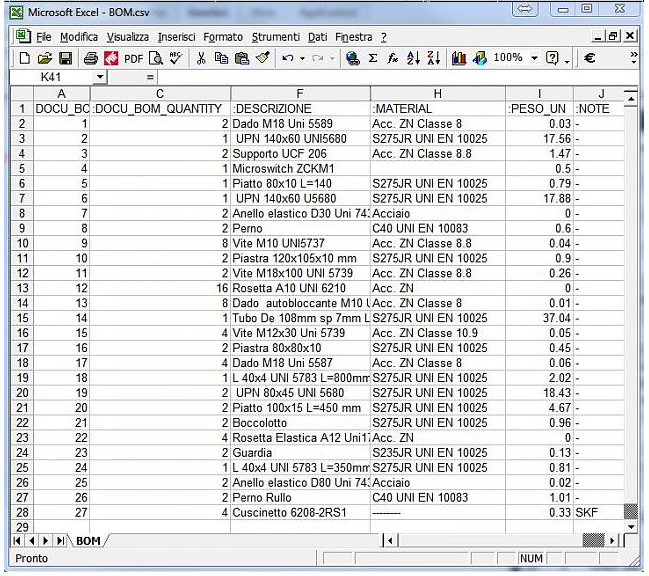Open the Inserisci menu
The width and height of the screenshot is (649, 576).
tap(176, 37)
